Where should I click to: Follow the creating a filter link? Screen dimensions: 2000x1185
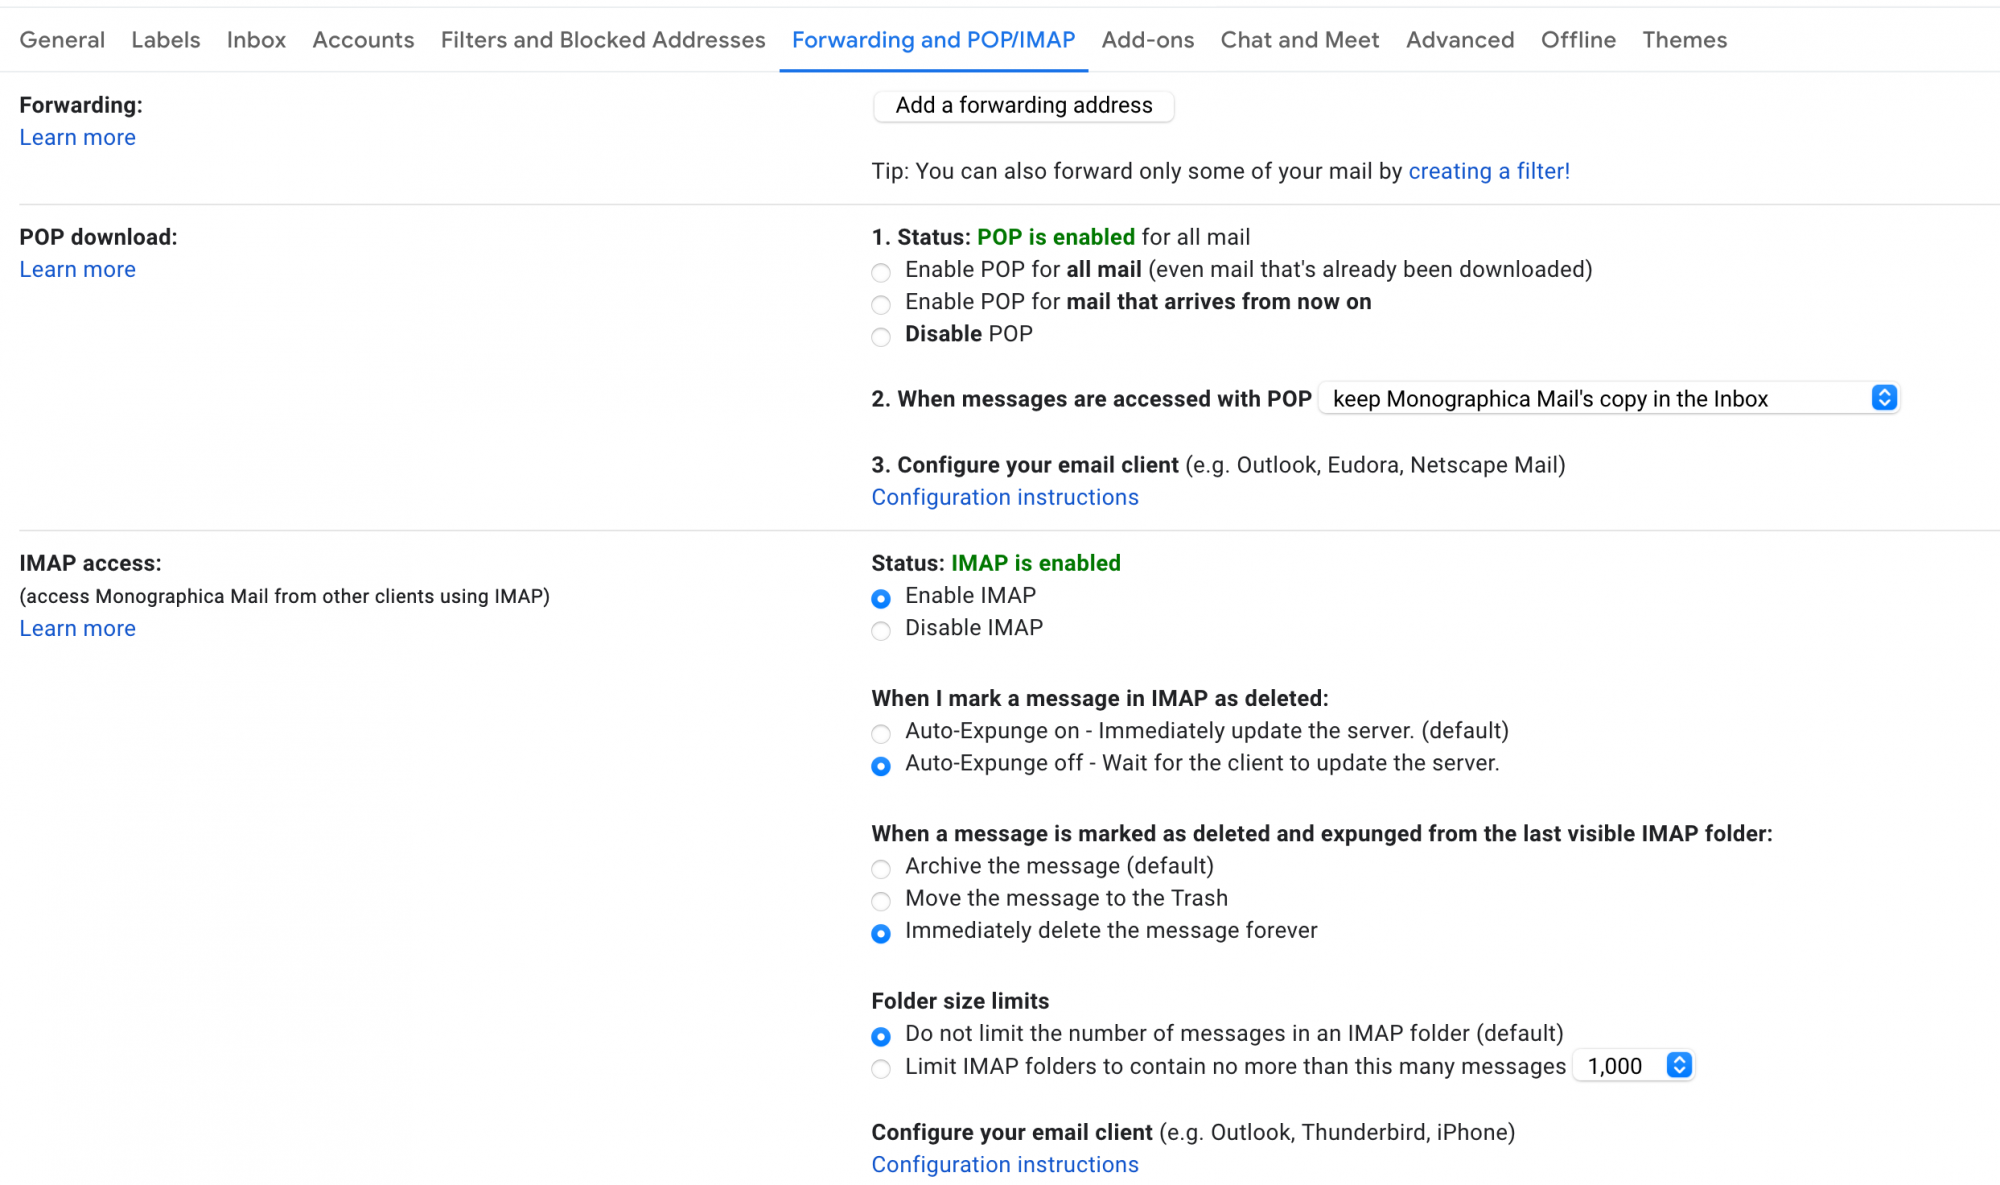1489,171
